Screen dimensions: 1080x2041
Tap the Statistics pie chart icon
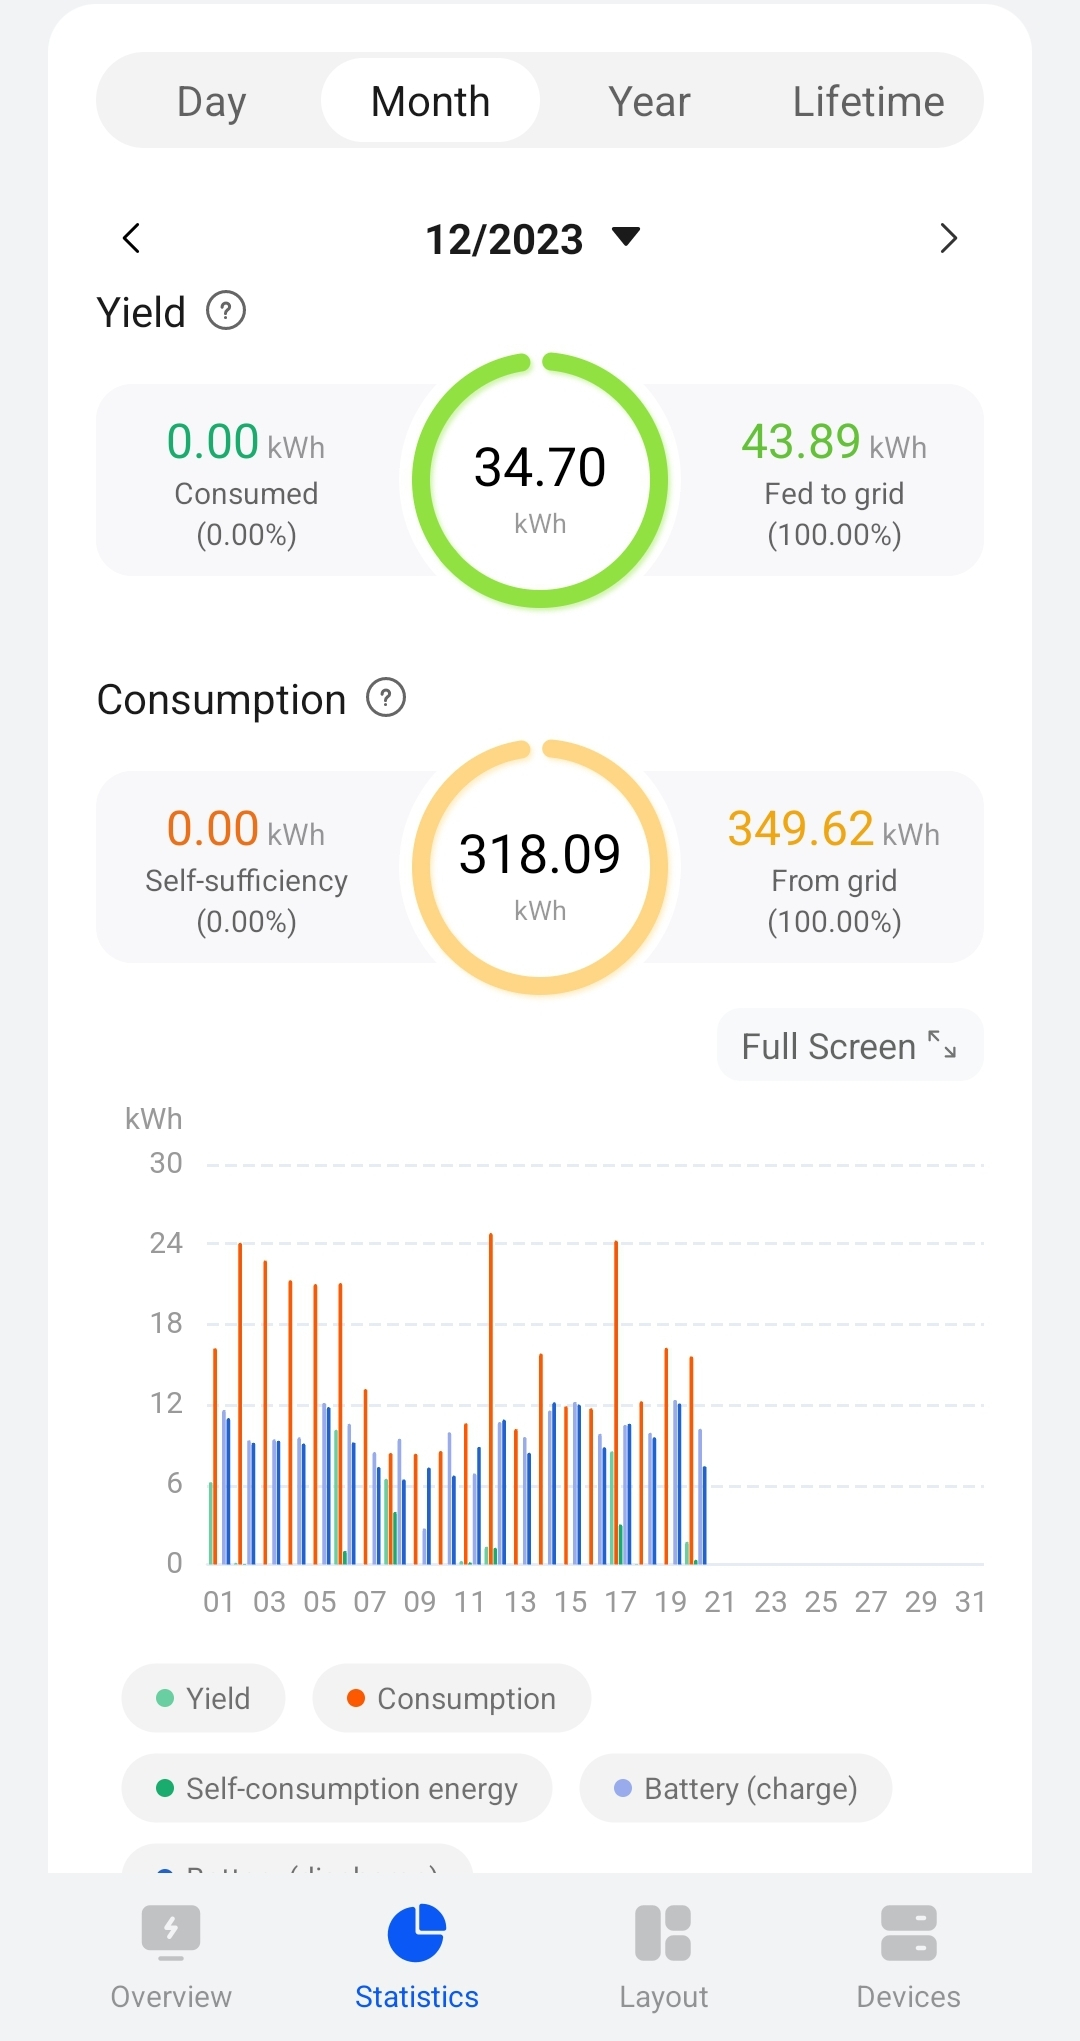click(x=416, y=1933)
